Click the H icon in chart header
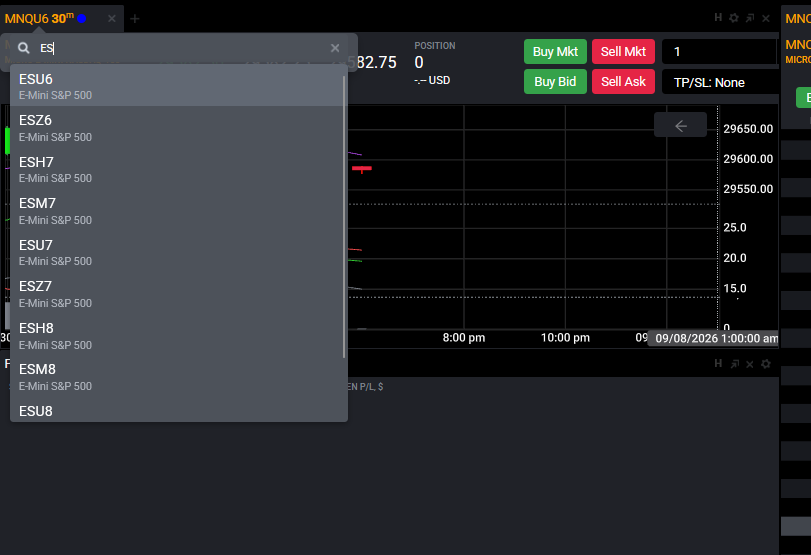The height and width of the screenshot is (555, 811). 718,18
